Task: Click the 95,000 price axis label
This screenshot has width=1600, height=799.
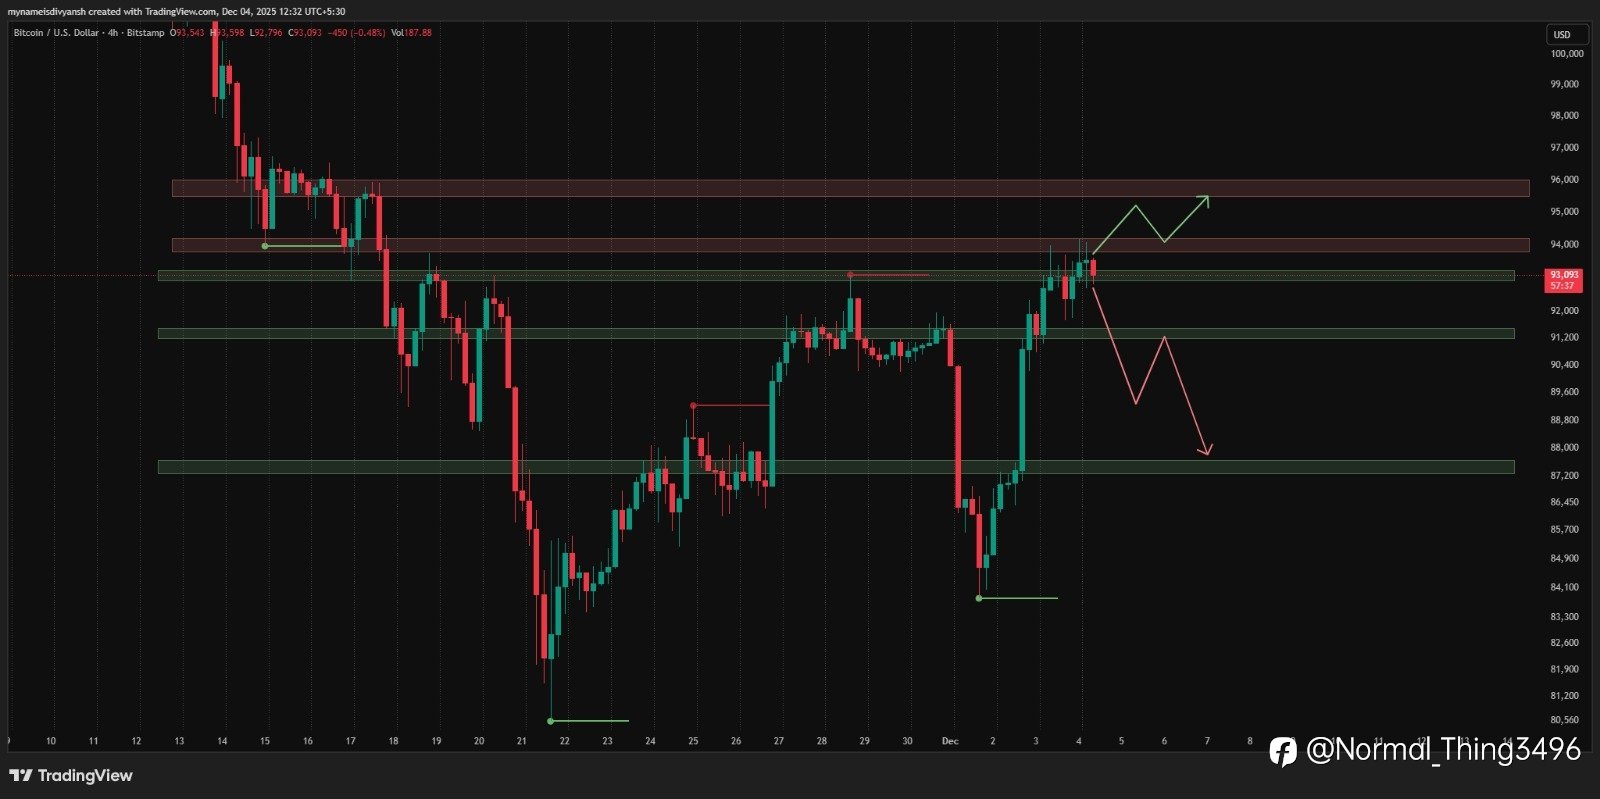Action: pyautogui.click(x=1565, y=212)
